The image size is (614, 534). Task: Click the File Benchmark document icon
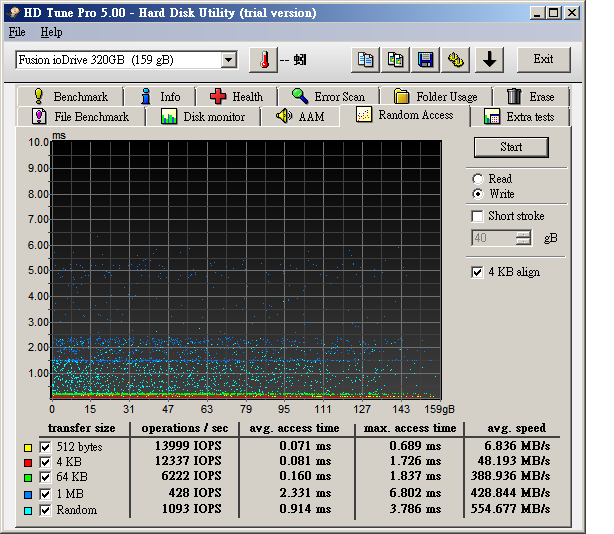(x=39, y=117)
